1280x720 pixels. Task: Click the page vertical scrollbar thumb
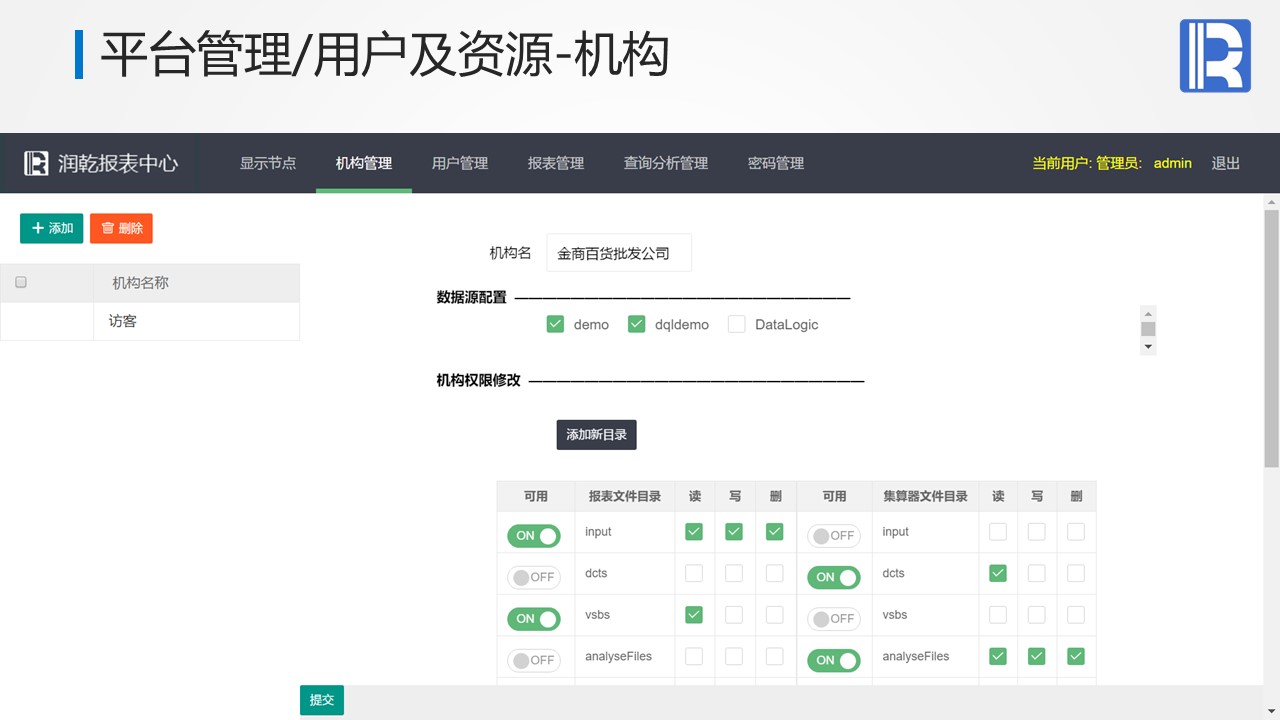(1271, 338)
